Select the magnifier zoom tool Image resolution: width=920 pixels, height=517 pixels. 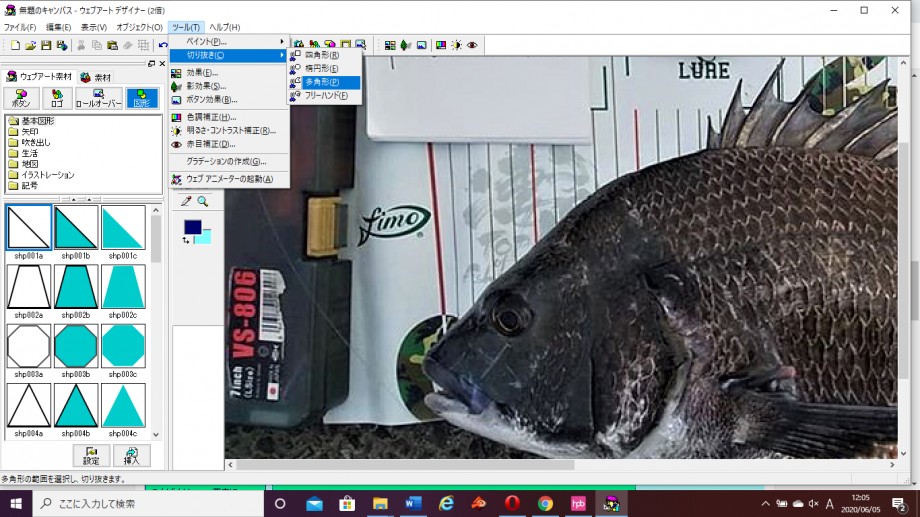(202, 201)
